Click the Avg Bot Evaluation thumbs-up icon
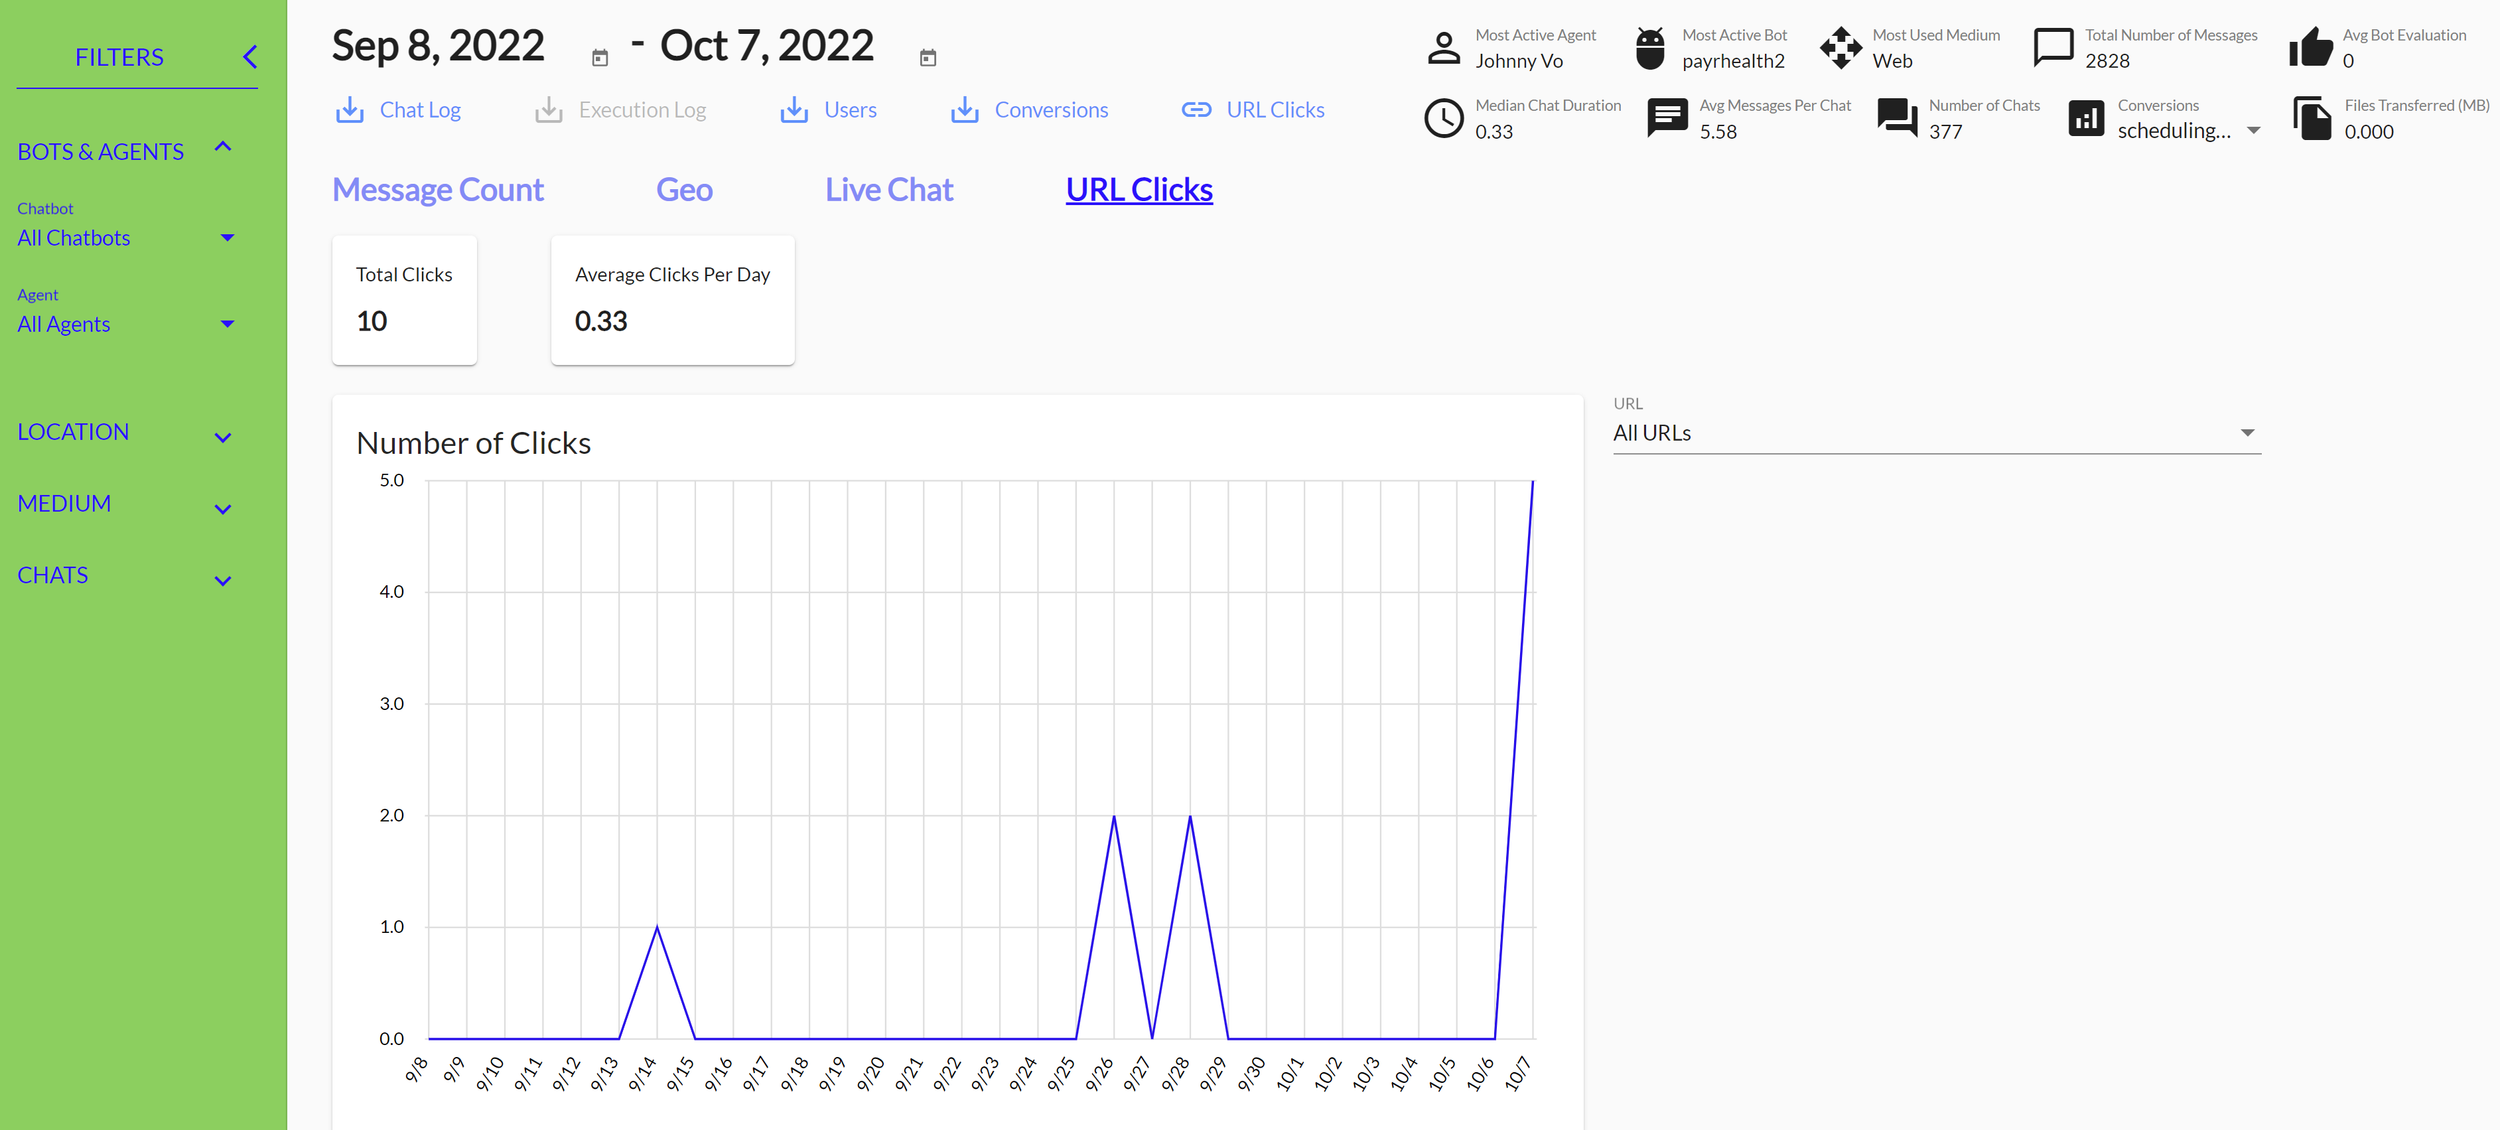 2310,47
